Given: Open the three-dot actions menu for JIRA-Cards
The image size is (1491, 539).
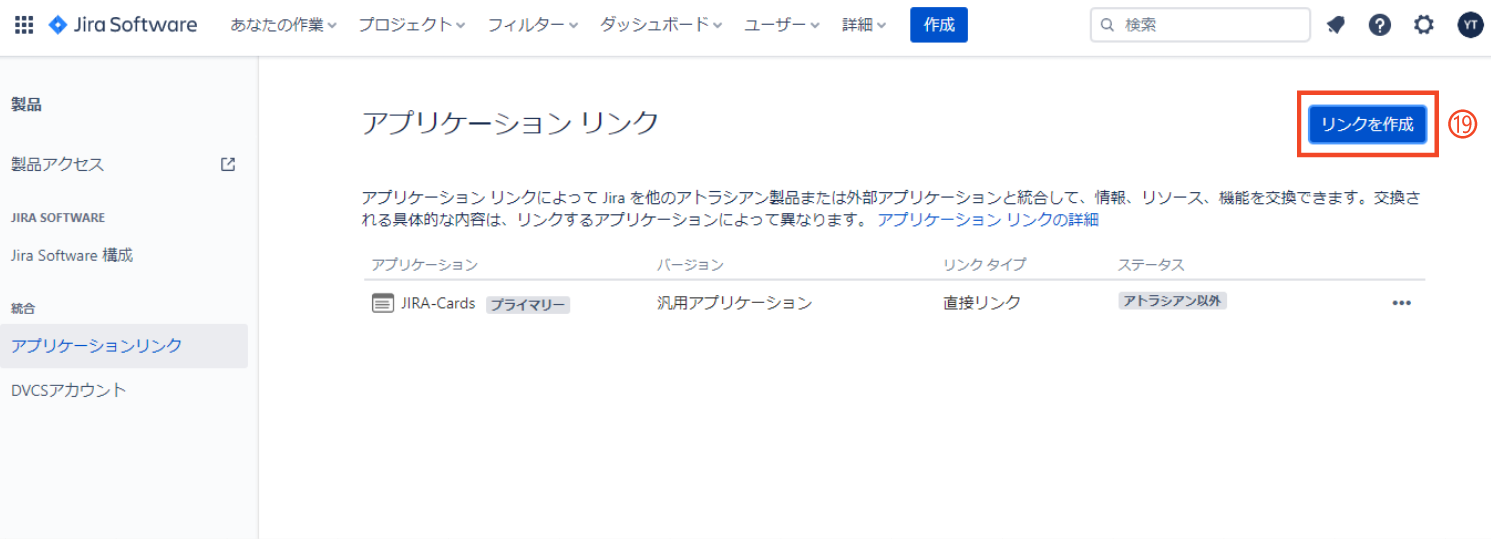Looking at the screenshot, I should (x=1401, y=303).
